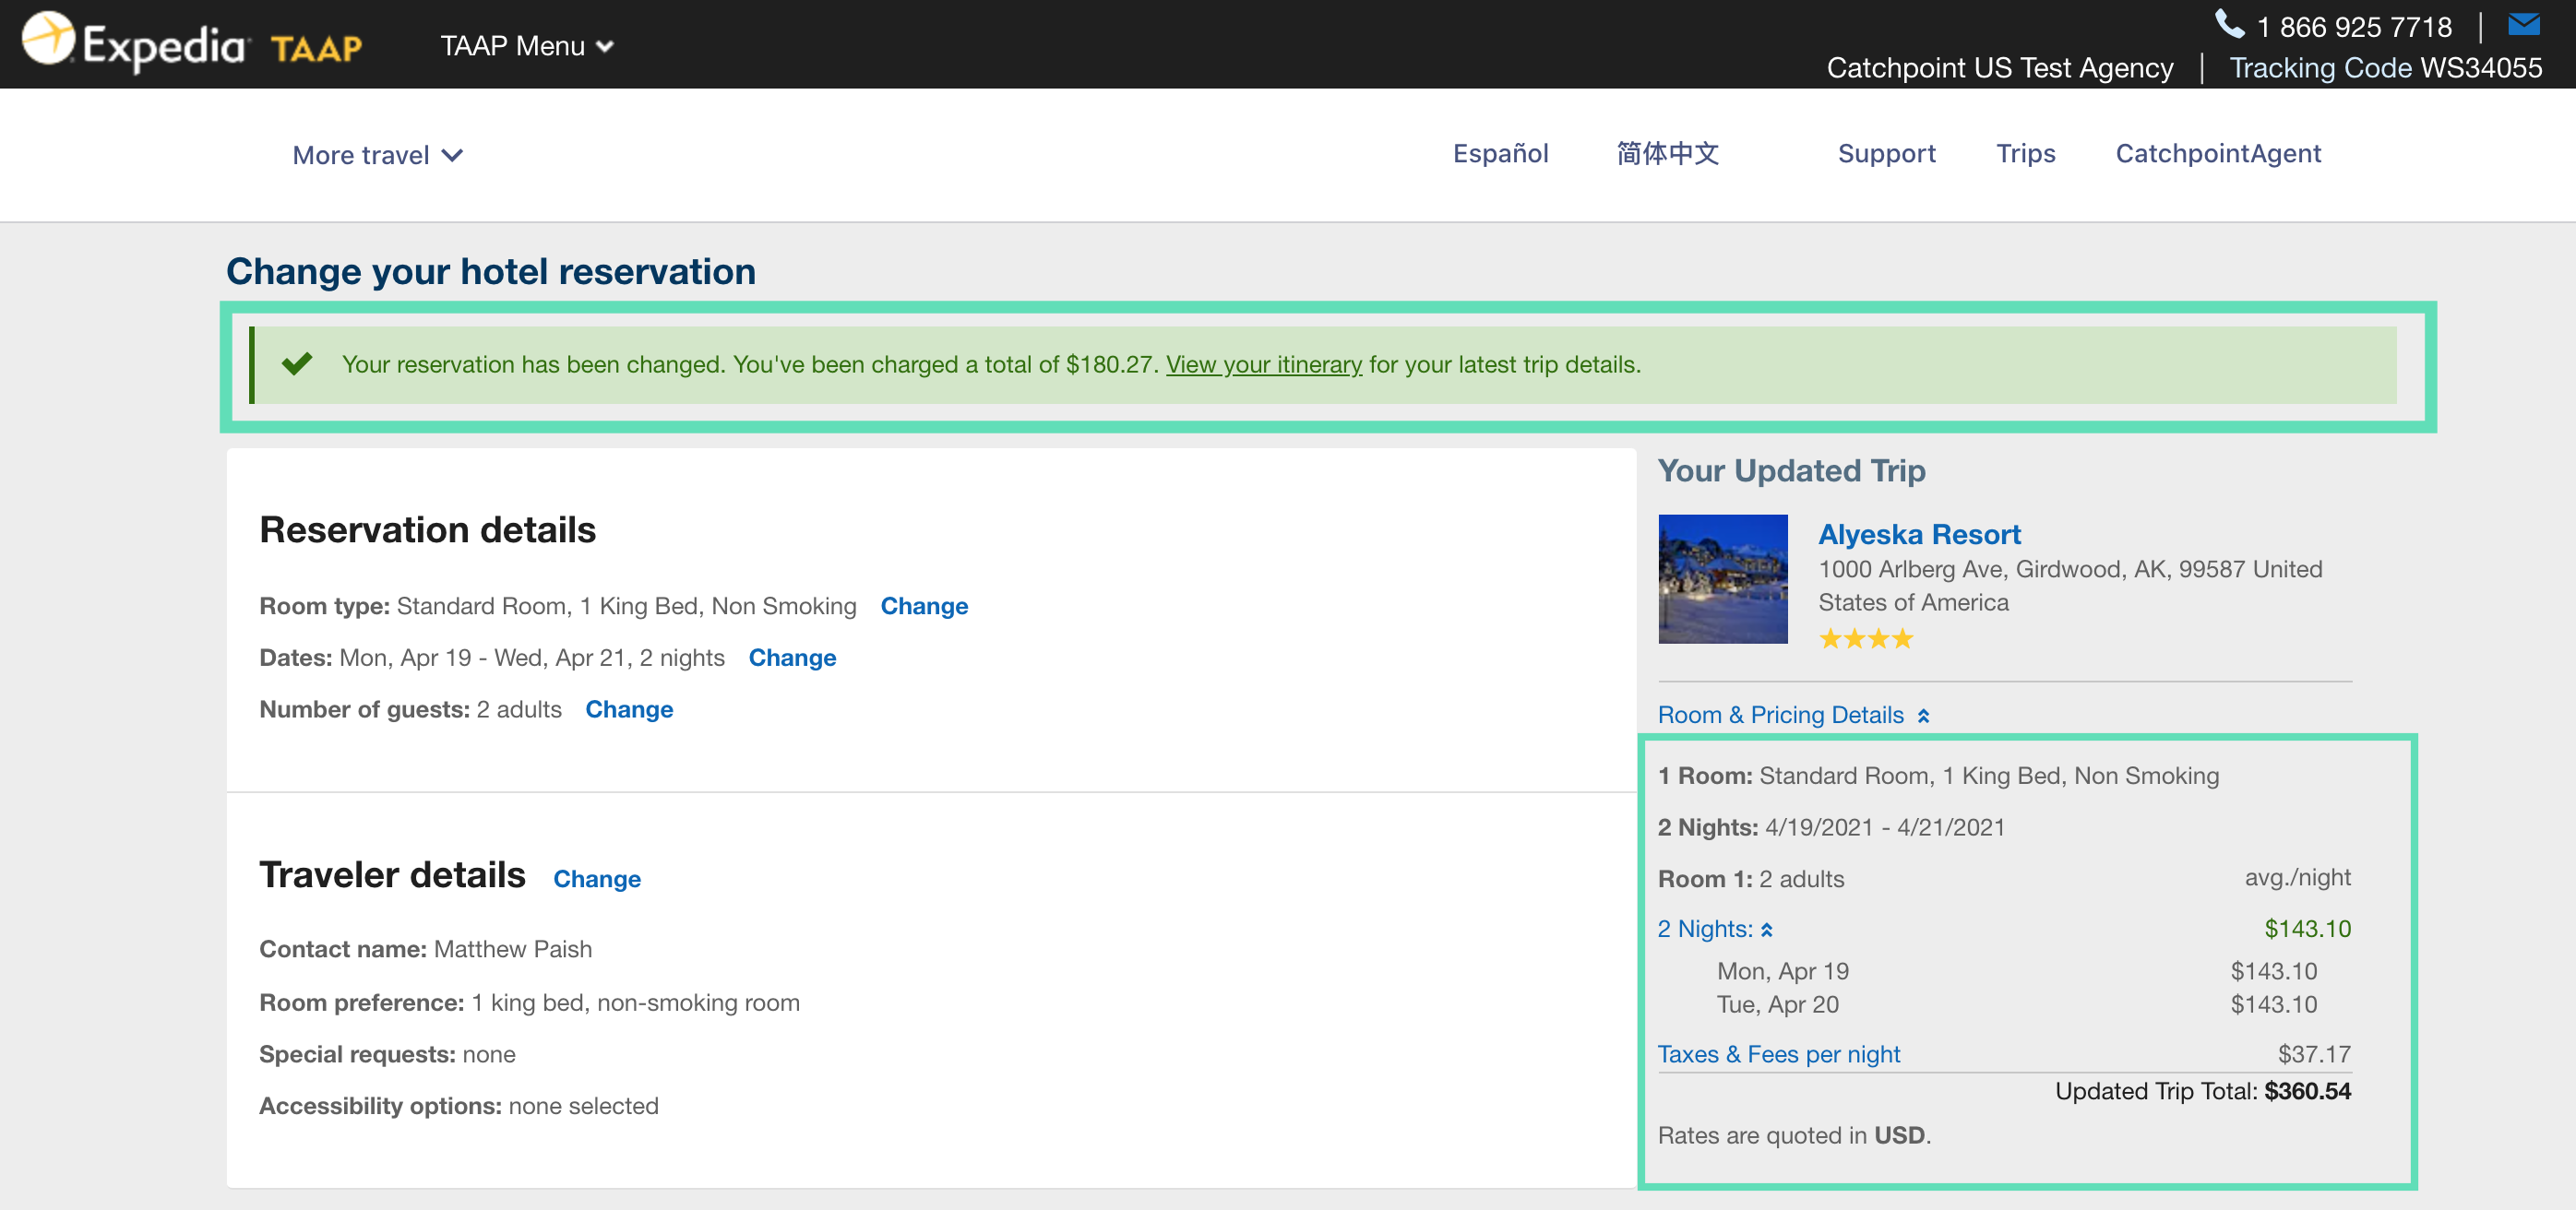This screenshot has width=2576, height=1210.
Task: Open the CatchpointAgent account menu
Action: (2217, 153)
